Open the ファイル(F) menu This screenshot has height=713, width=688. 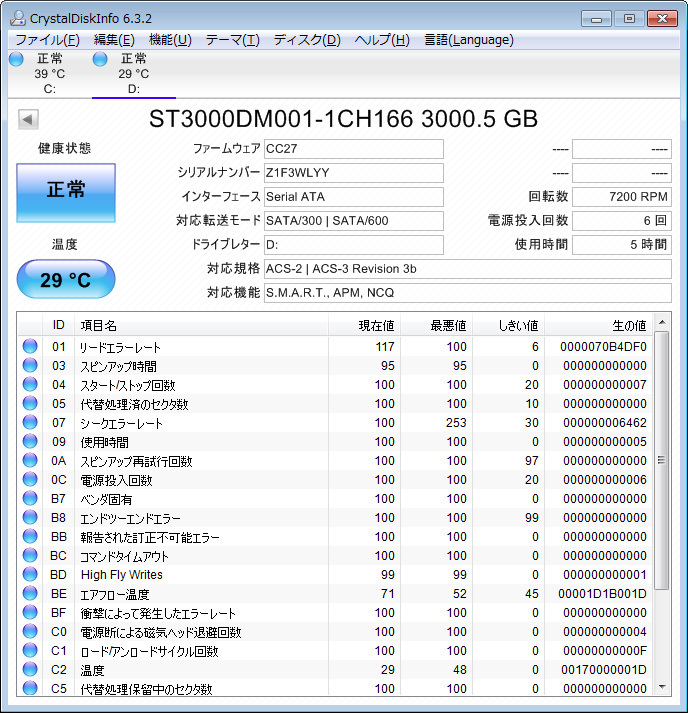(x=47, y=40)
